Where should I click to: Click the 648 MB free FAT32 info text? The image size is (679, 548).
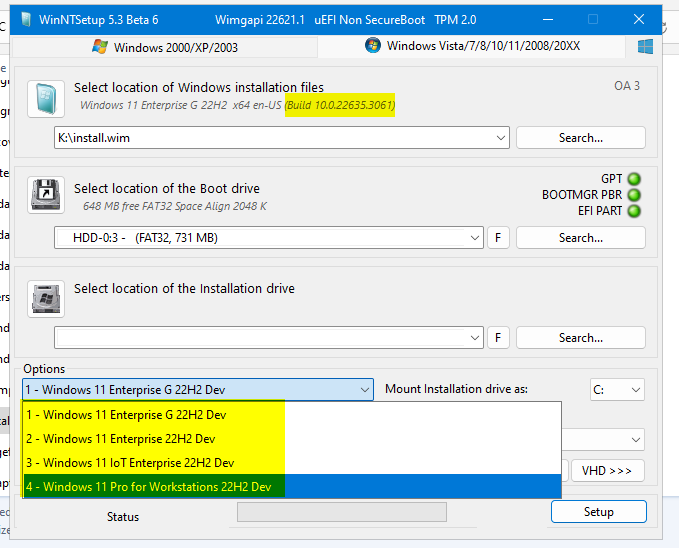click(x=175, y=206)
